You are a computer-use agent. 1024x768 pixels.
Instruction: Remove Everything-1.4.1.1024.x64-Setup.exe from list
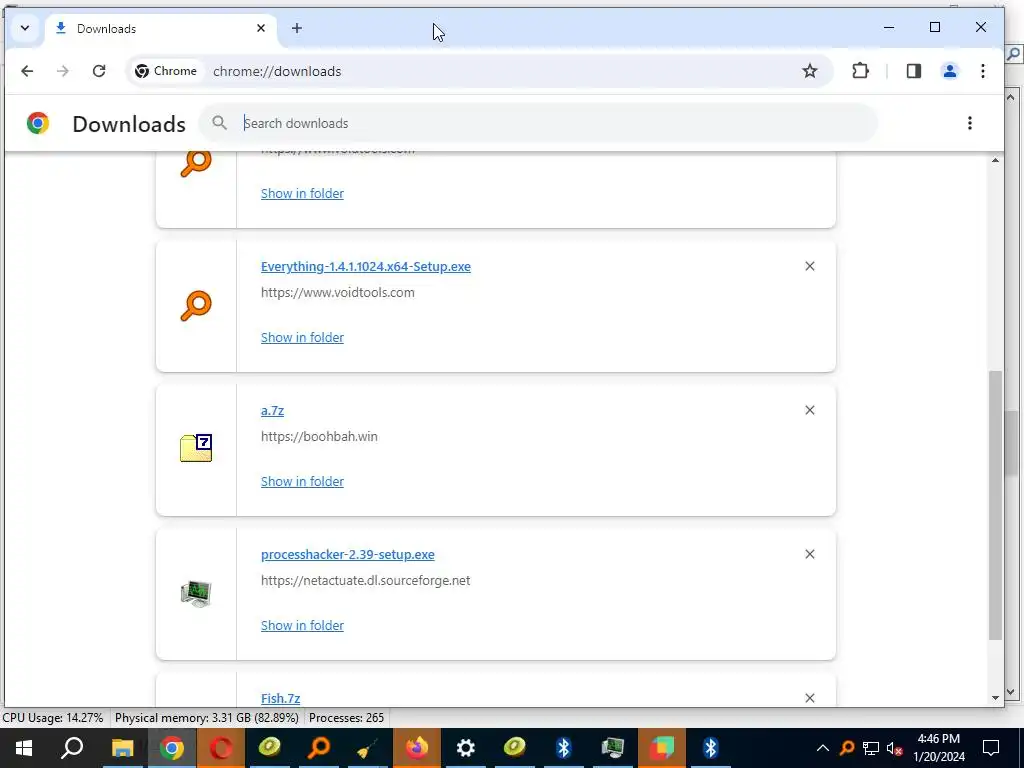click(x=810, y=266)
